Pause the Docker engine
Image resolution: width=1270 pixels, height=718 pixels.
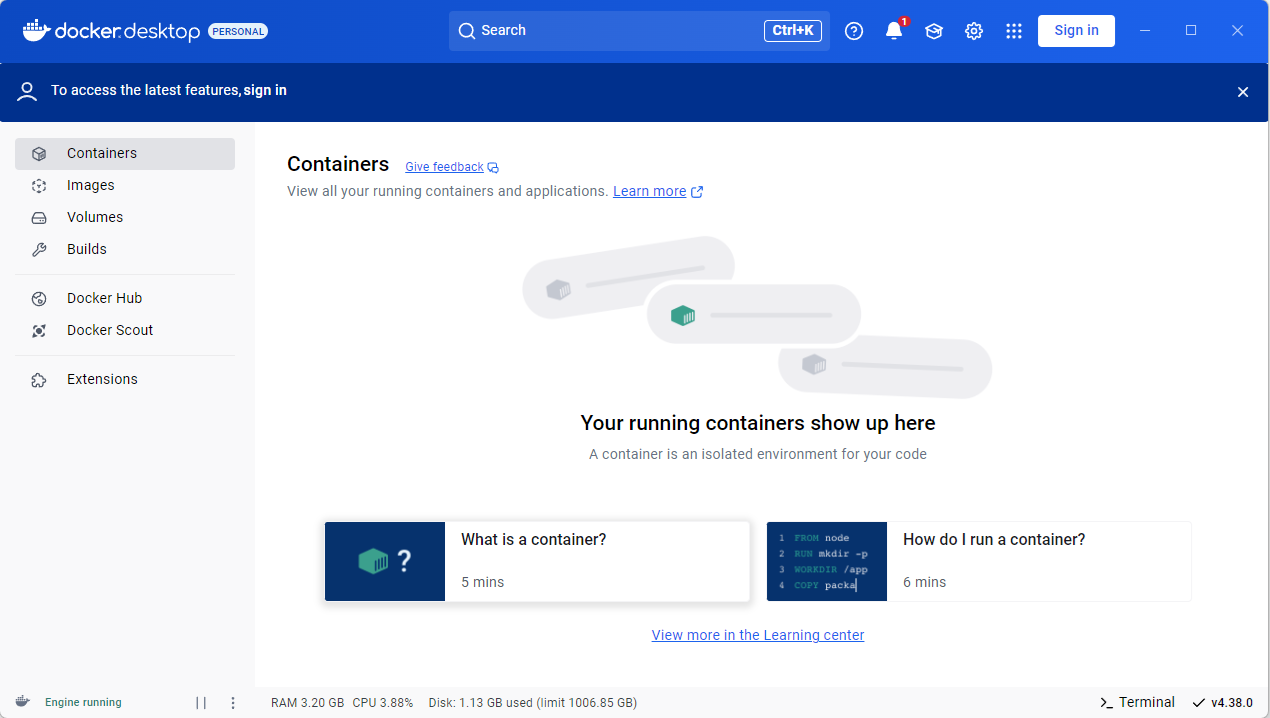tap(201, 702)
